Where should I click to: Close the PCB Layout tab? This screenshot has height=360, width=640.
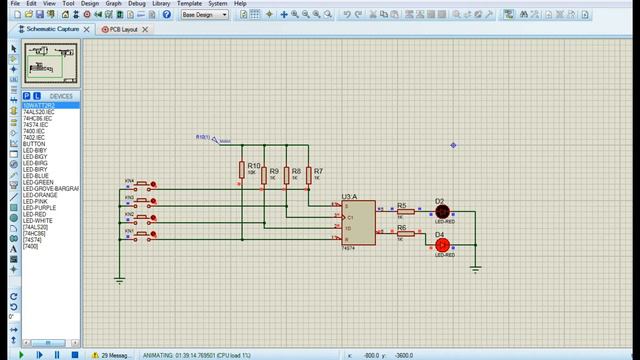coord(145,29)
